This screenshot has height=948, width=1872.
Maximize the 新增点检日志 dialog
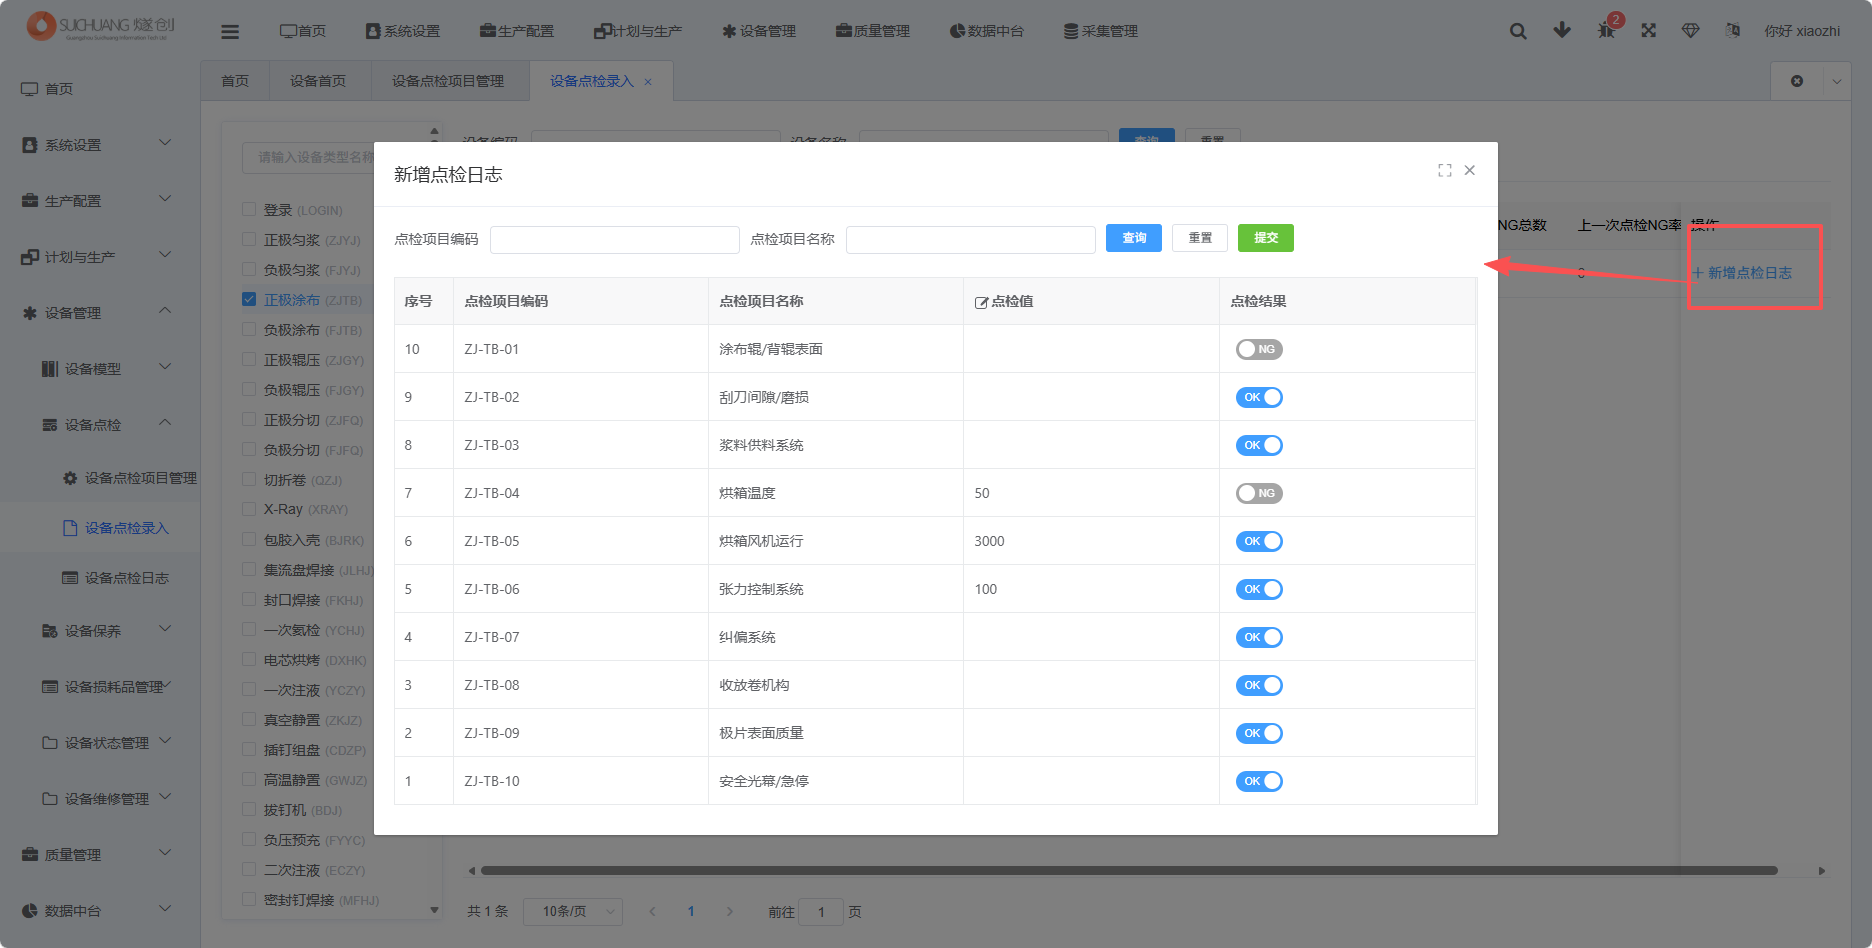coord(1445,171)
